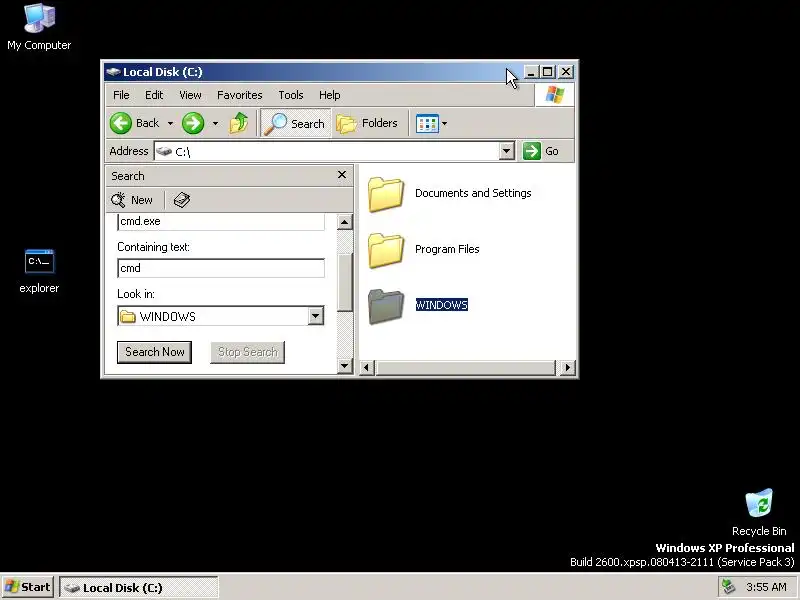Click the Search Now button
Image resolution: width=800 pixels, height=600 pixels.
[x=155, y=352]
